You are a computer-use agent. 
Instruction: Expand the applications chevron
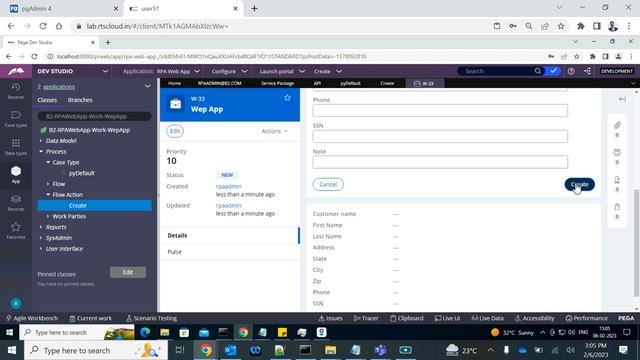point(147,87)
